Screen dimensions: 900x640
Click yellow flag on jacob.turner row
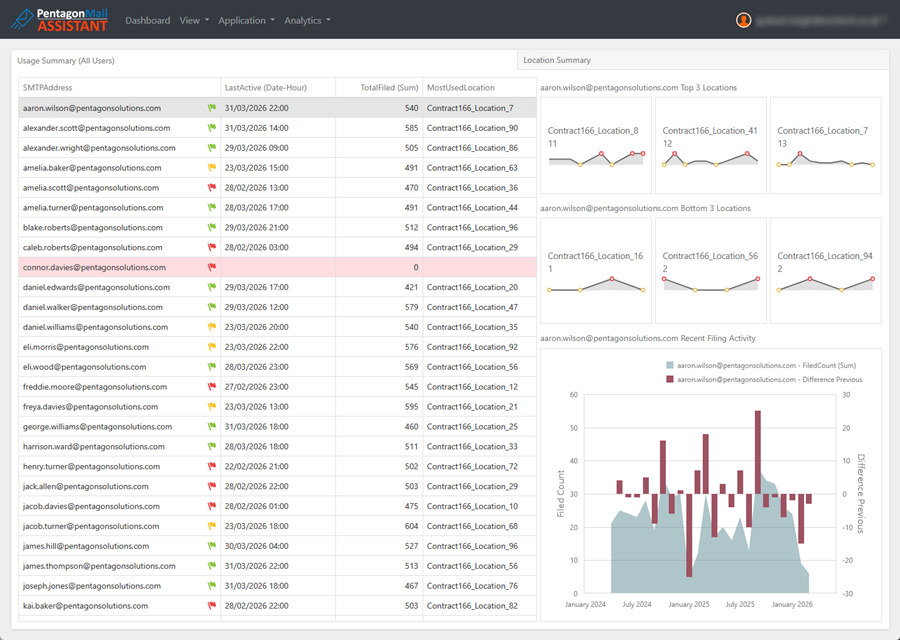point(212,526)
